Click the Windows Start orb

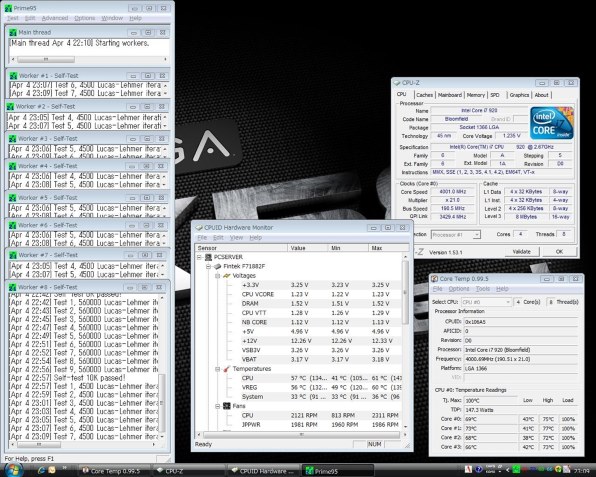pos(13,470)
